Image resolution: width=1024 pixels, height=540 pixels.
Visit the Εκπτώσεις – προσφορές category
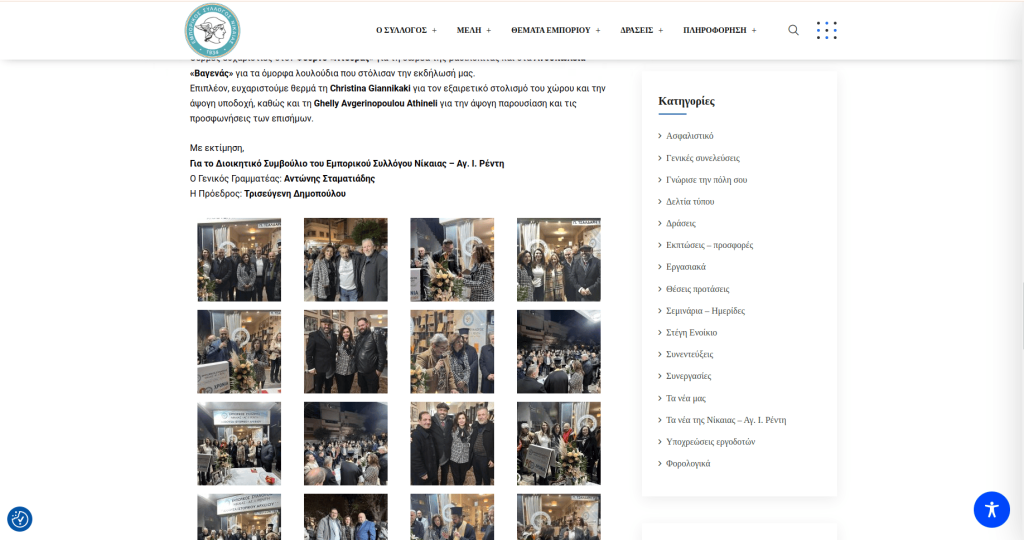pyautogui.click(x=709, y=245)
